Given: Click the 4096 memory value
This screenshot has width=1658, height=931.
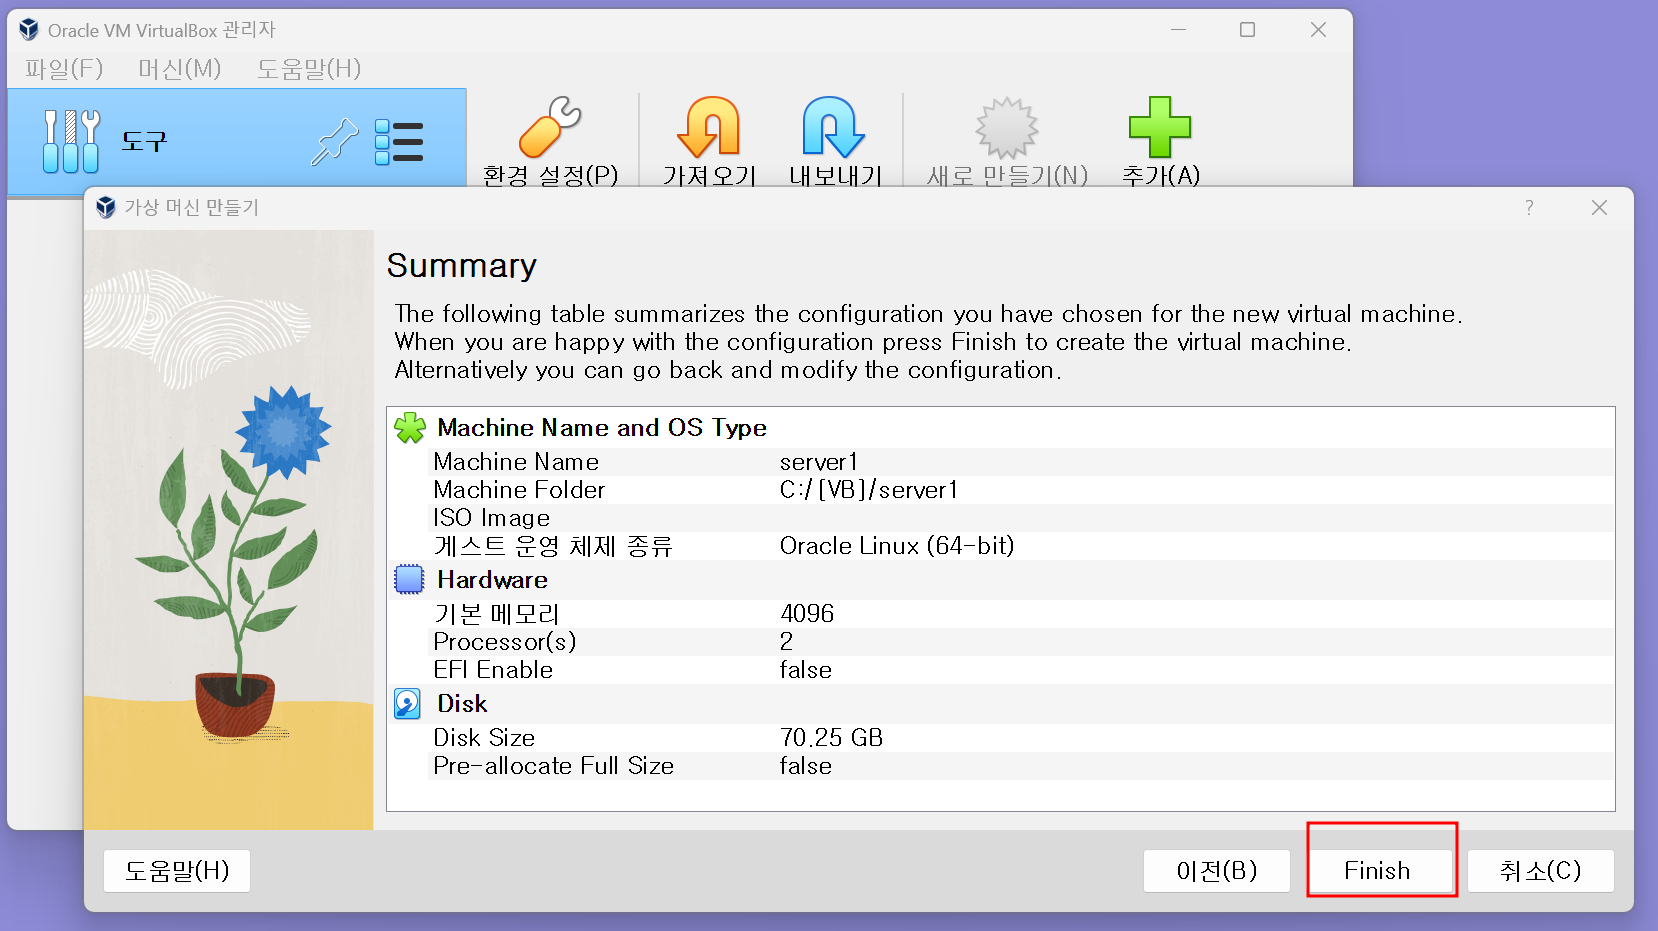Looking at the screenshot, I should pyautogui.click(x=807, y=614).
